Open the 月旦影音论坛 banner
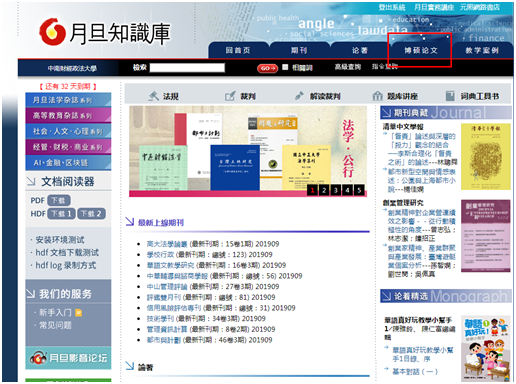516x384 pixels. coord(68,358)
